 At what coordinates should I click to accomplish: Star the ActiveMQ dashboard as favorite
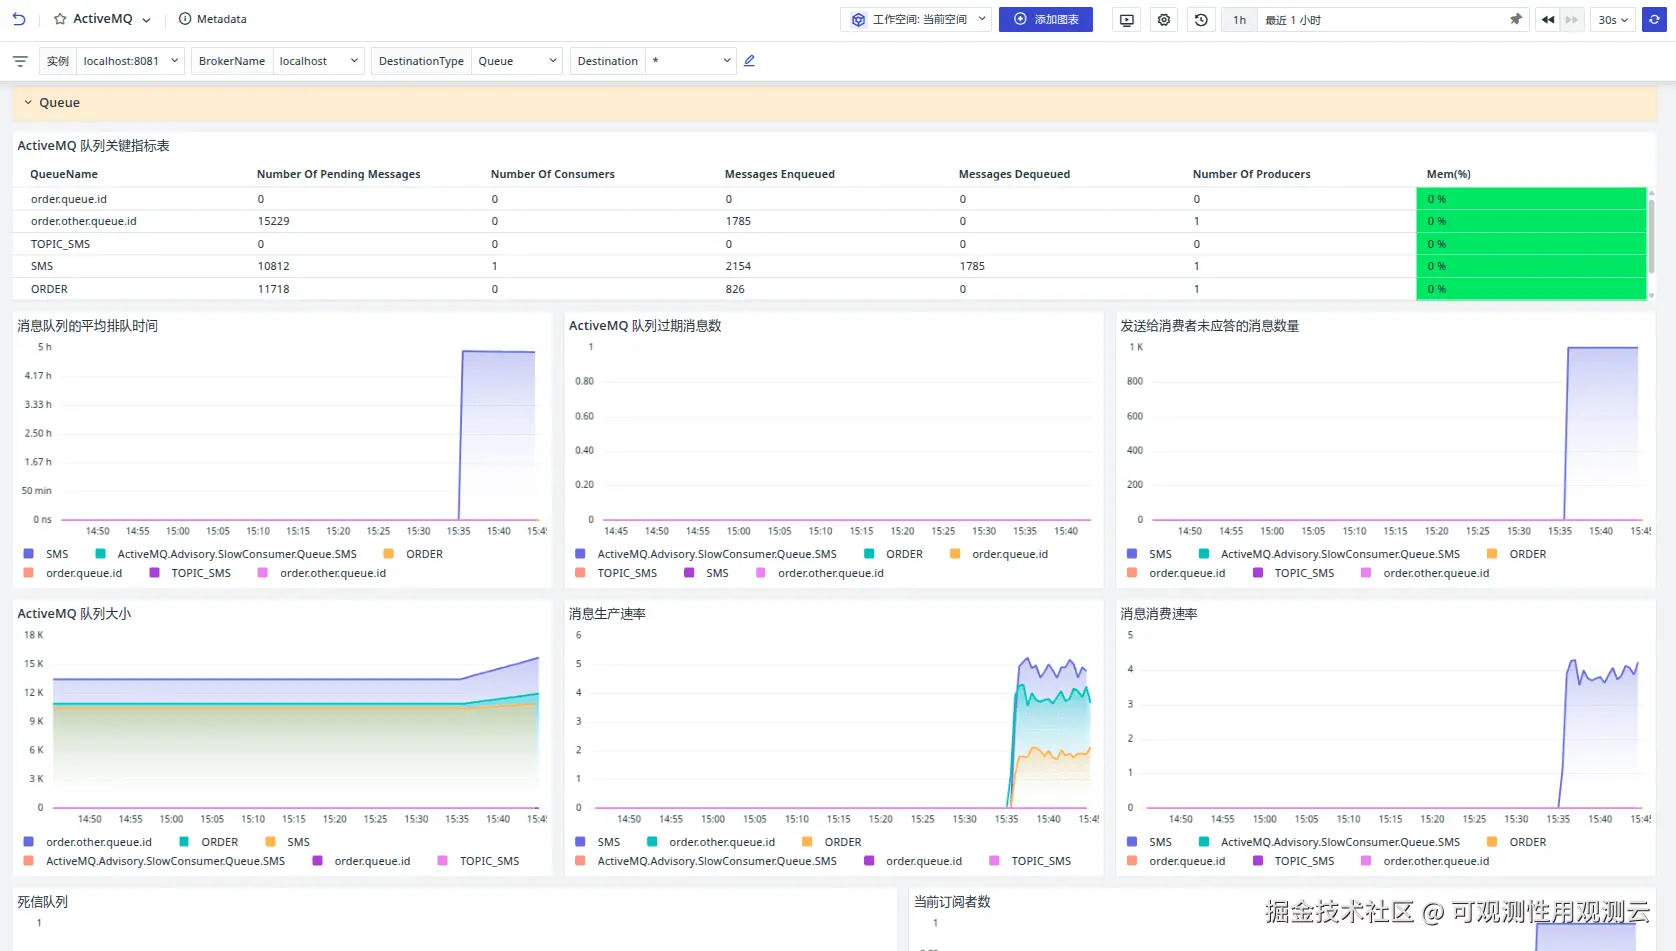pyautogui.click(x=60, y=19)
